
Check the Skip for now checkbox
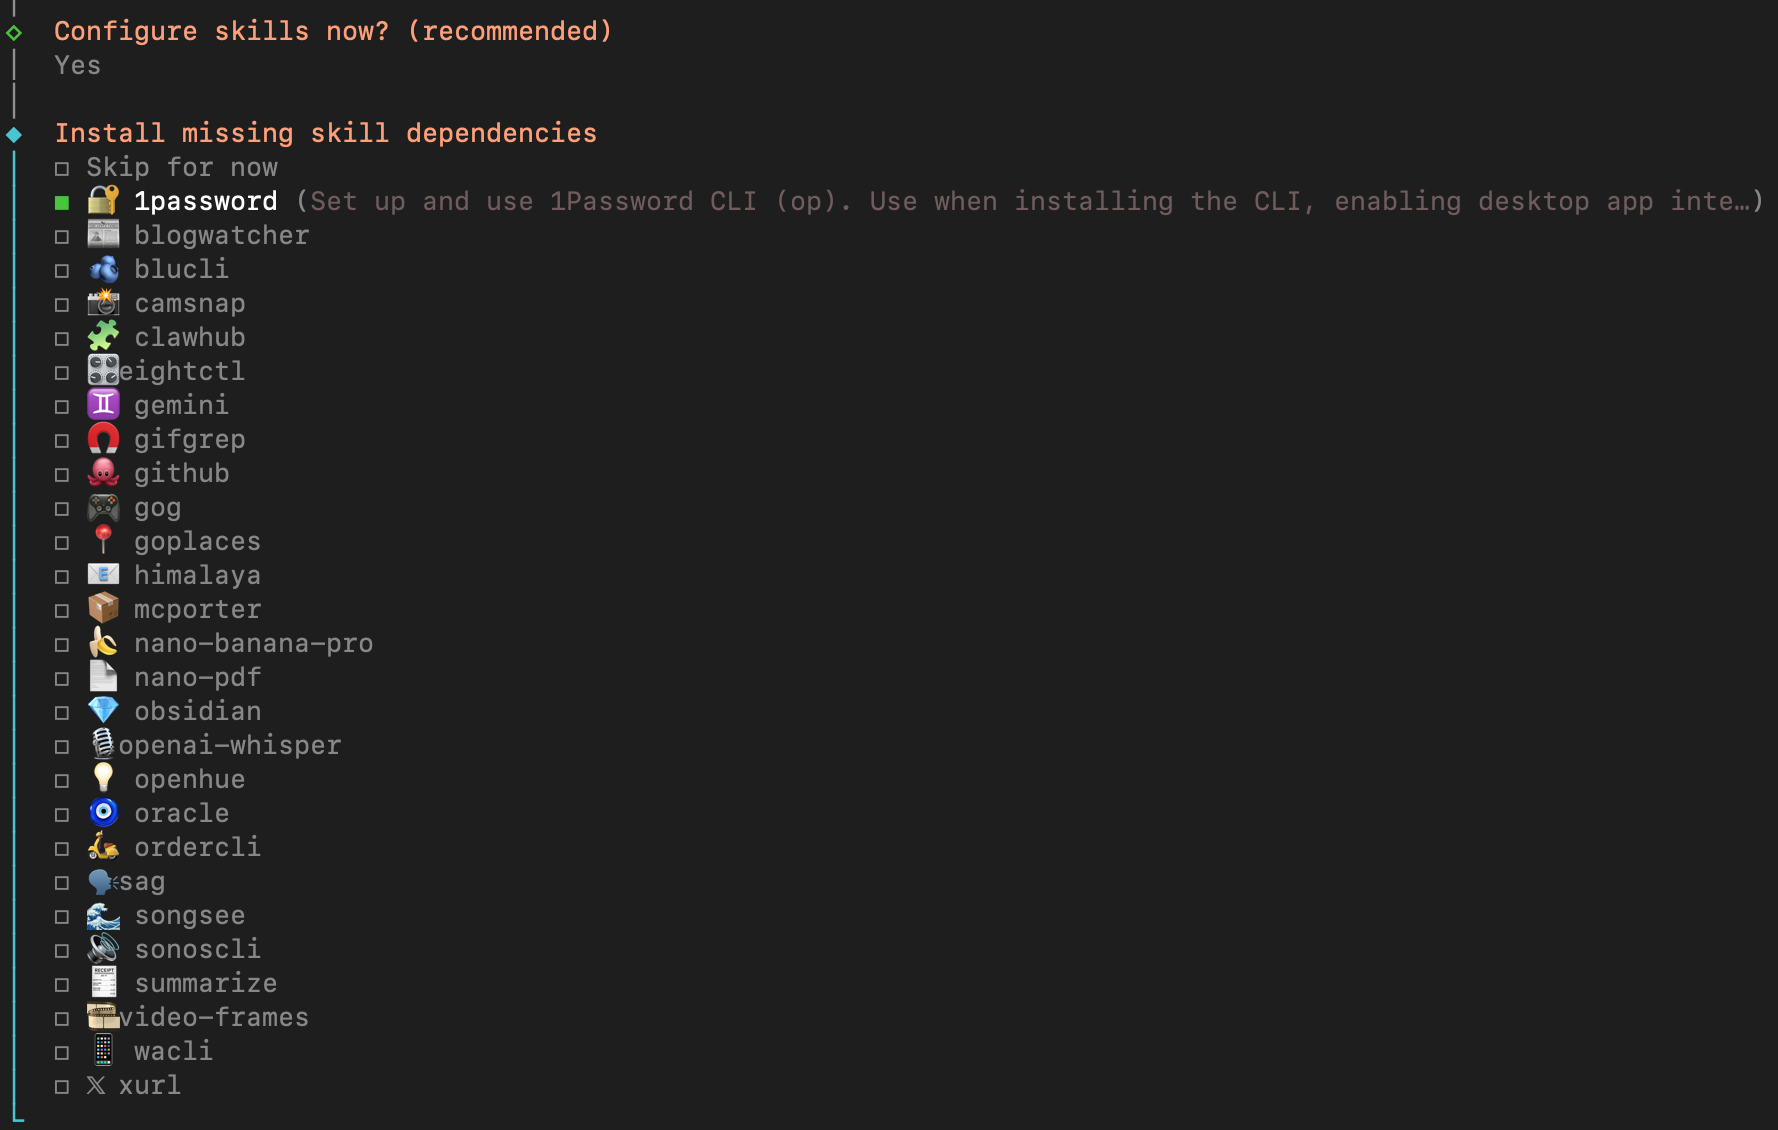click(62, 169)
